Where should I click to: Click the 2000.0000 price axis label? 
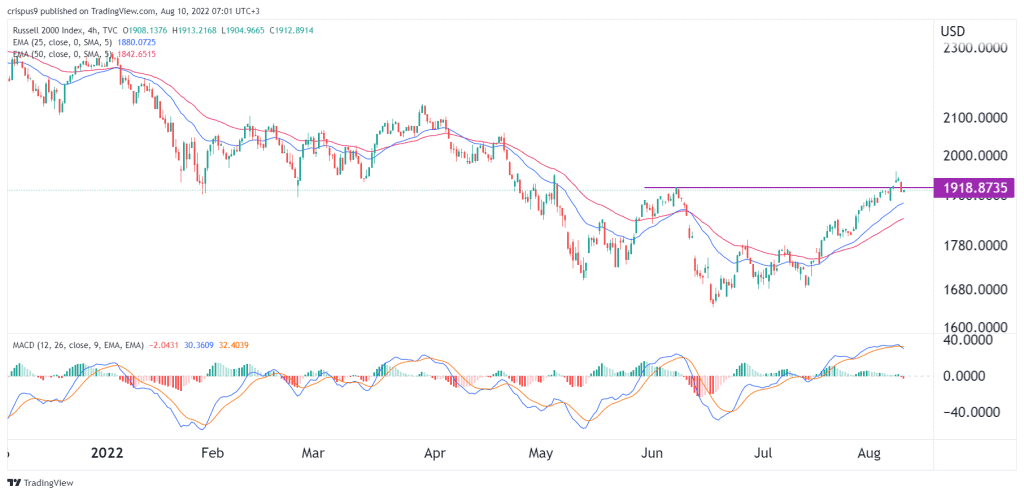tap(975, 156)
